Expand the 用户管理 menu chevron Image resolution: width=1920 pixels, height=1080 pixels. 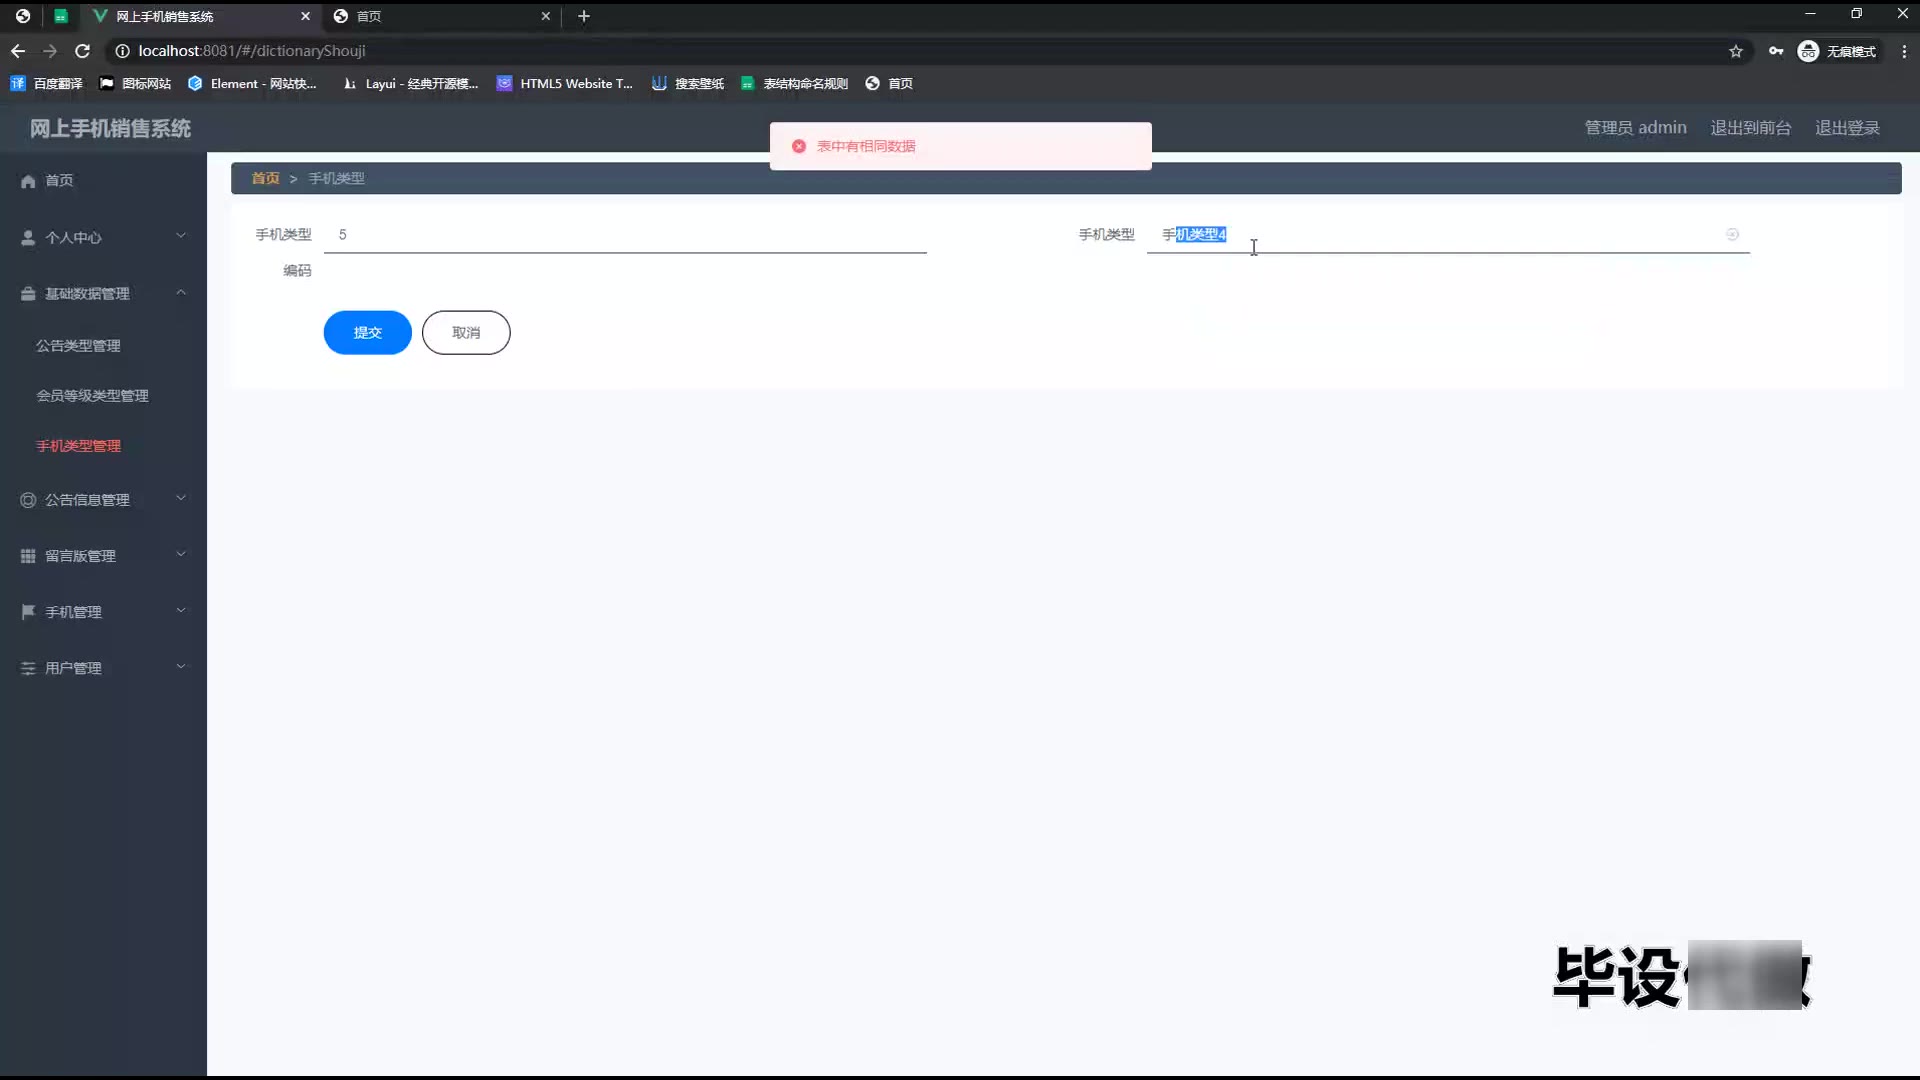click(181, 667)
